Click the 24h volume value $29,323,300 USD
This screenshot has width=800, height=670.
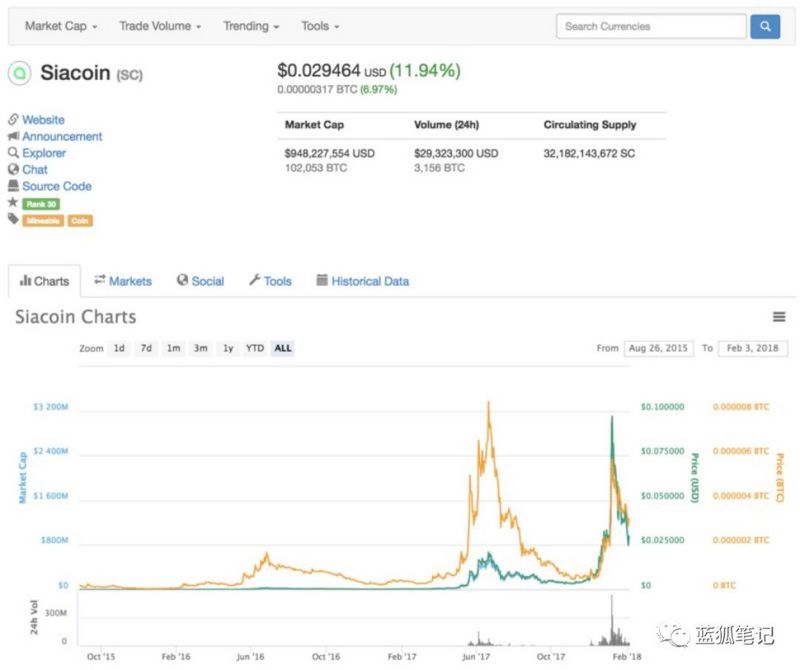tap(456, 154)
